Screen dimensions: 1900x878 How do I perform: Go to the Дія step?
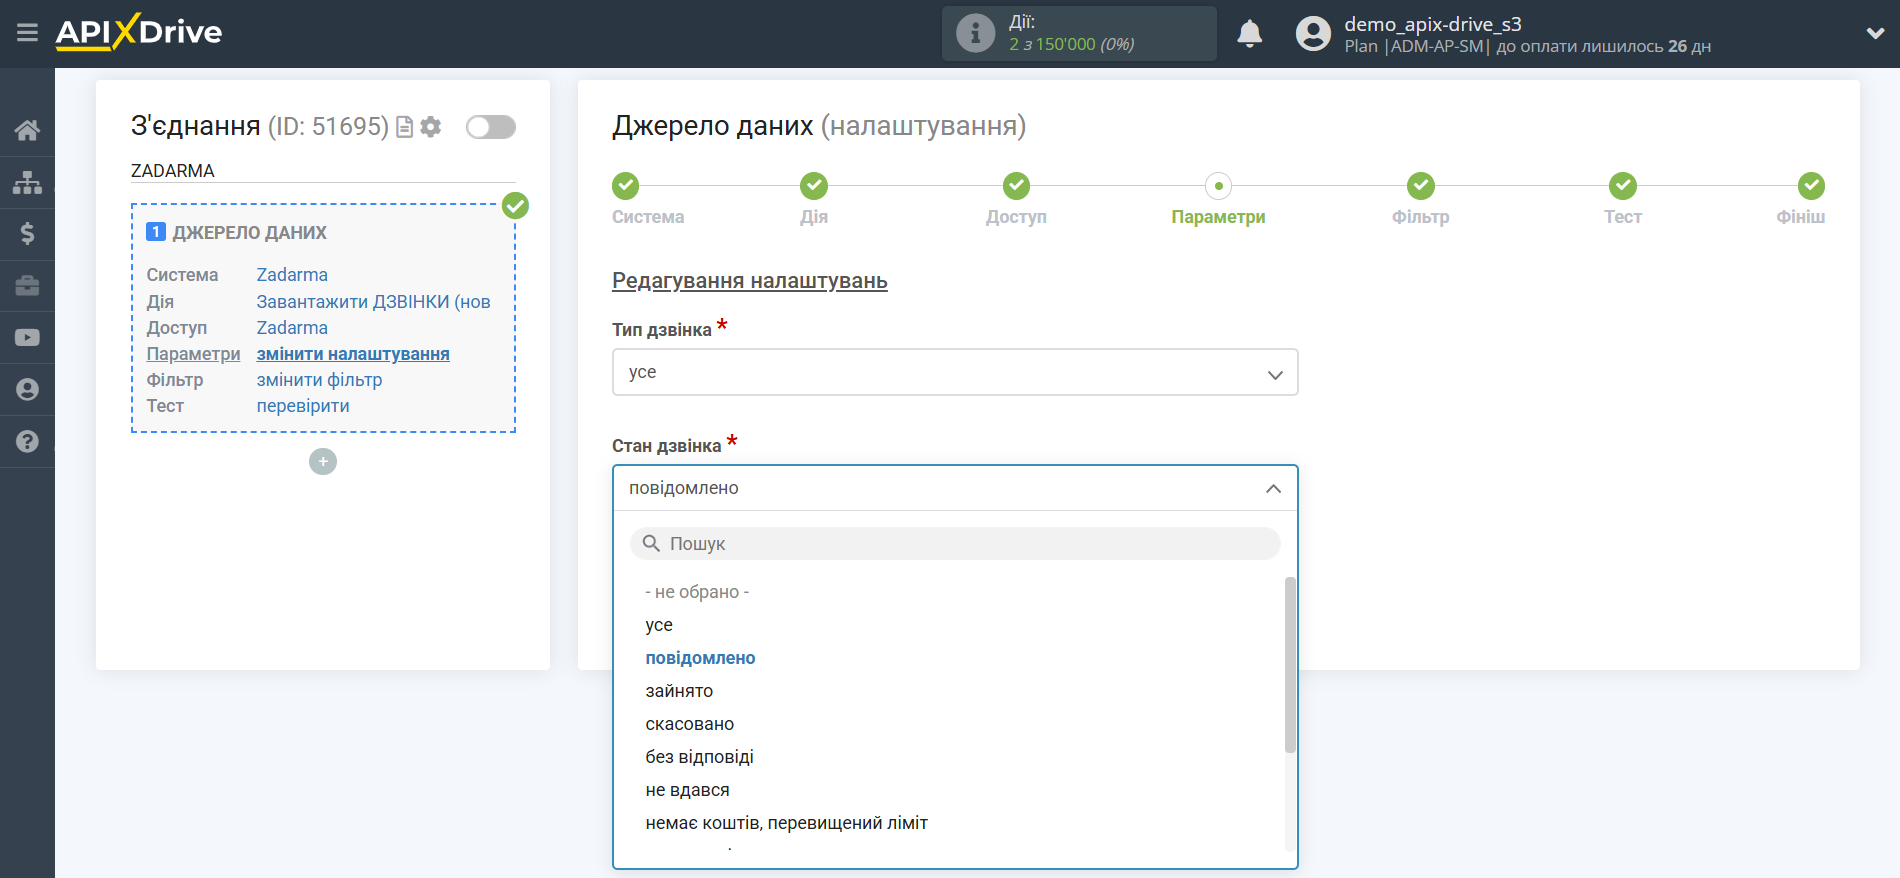tap(814, 198)
